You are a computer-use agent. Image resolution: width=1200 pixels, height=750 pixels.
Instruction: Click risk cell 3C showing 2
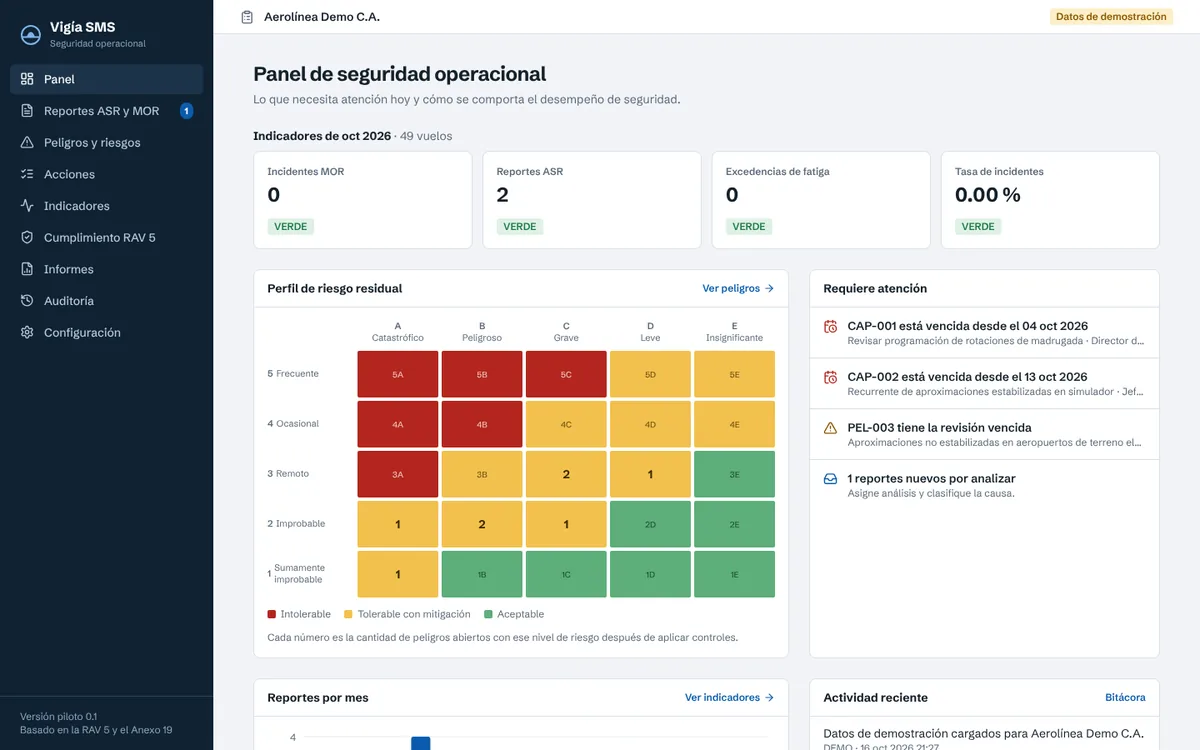click(x=566, y=474)
